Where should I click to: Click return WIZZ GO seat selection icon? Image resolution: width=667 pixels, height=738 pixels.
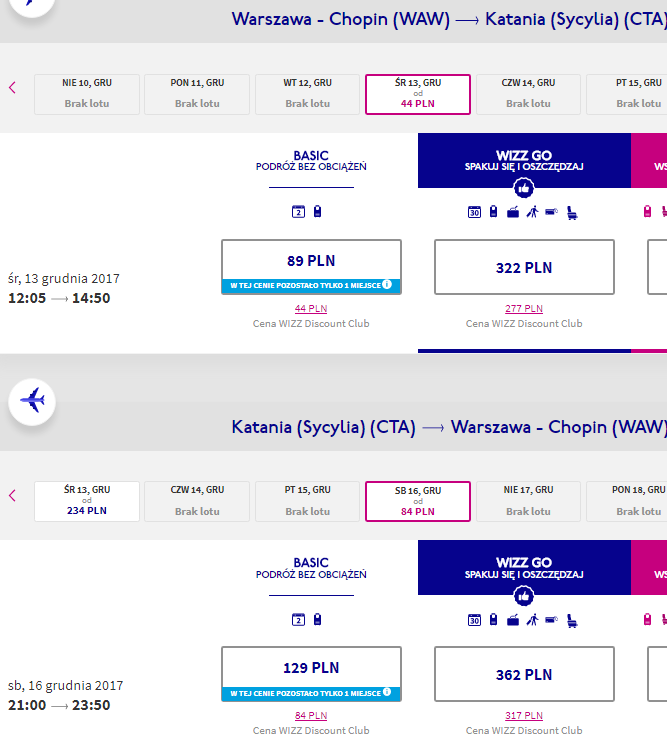coord(572,621)
